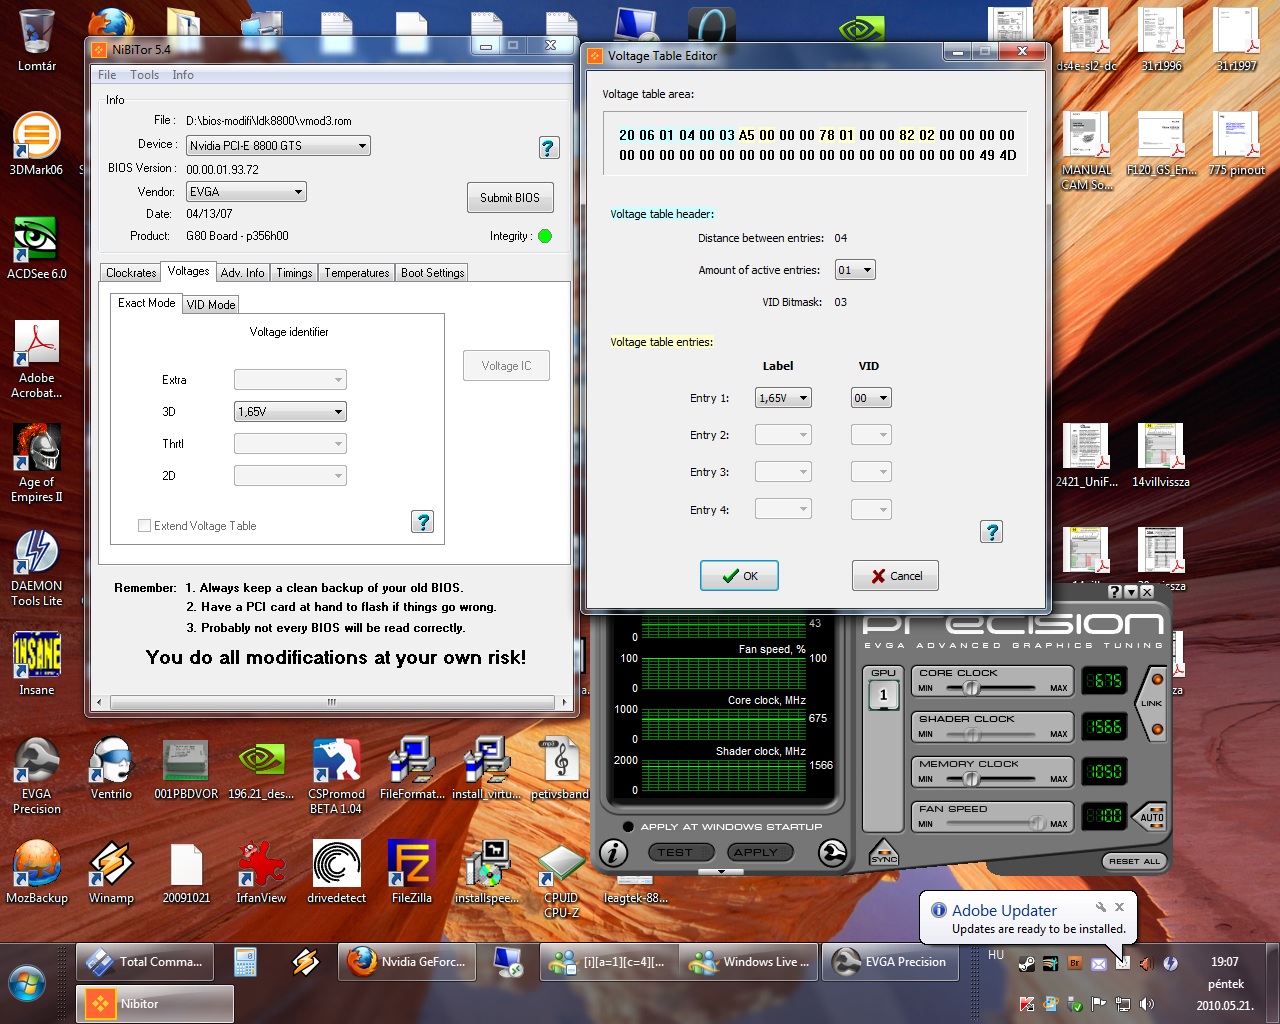Click the SYNC button in EVGA Precision
The height and width of the screenshot is (1024, 1280).
[884, 853]
